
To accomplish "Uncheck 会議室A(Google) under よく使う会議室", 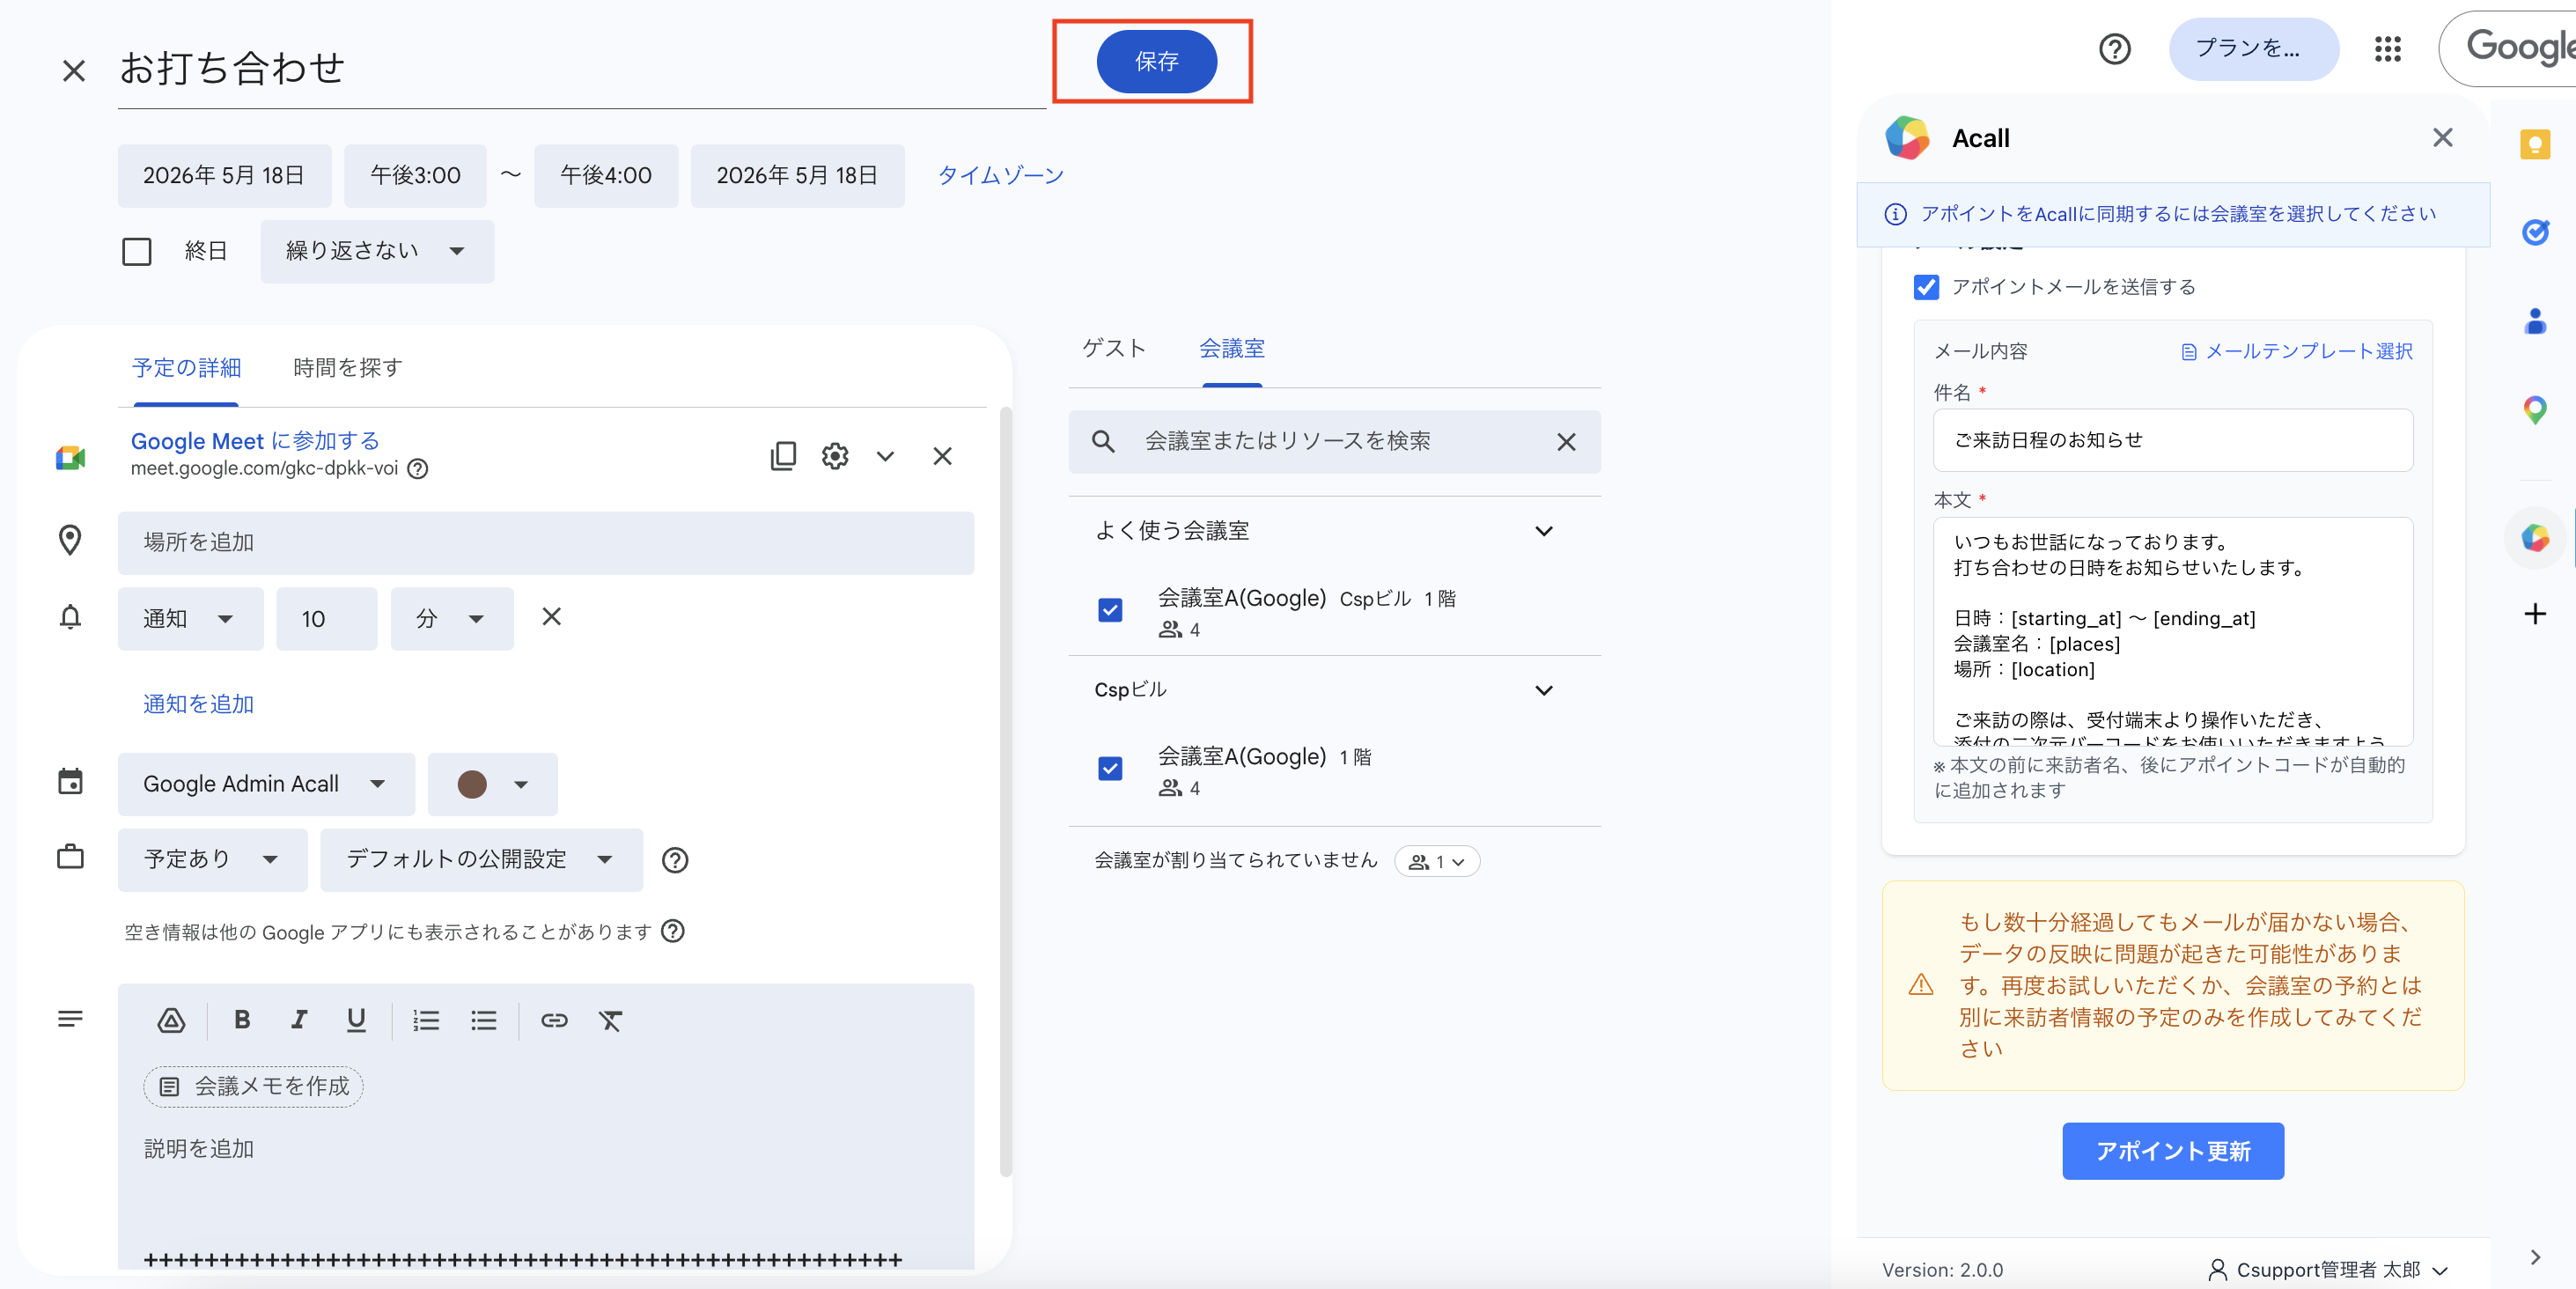I will tap(1110, 610).
